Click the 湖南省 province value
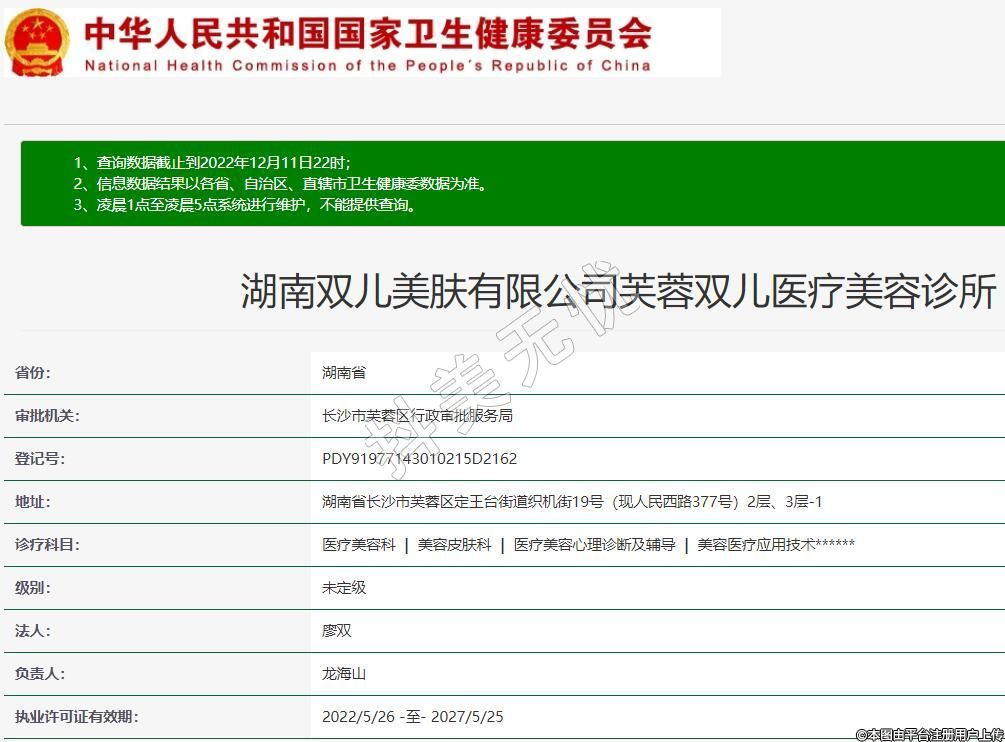Screen dimensions: 1005x742 (x=344, y=373)
